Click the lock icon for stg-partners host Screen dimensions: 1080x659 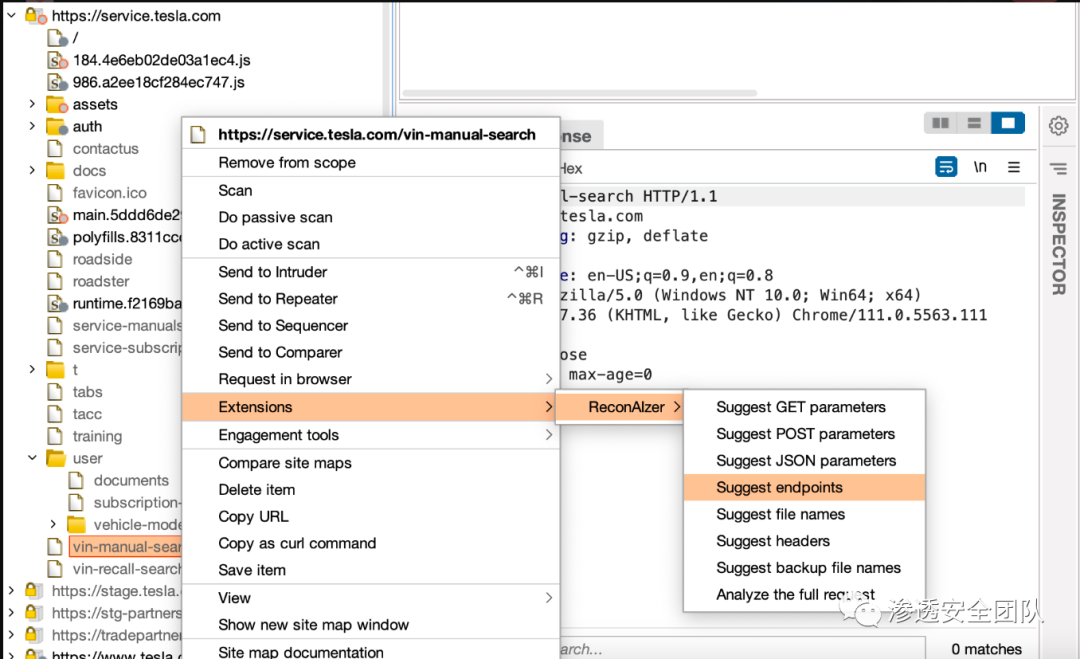point(32,612)
